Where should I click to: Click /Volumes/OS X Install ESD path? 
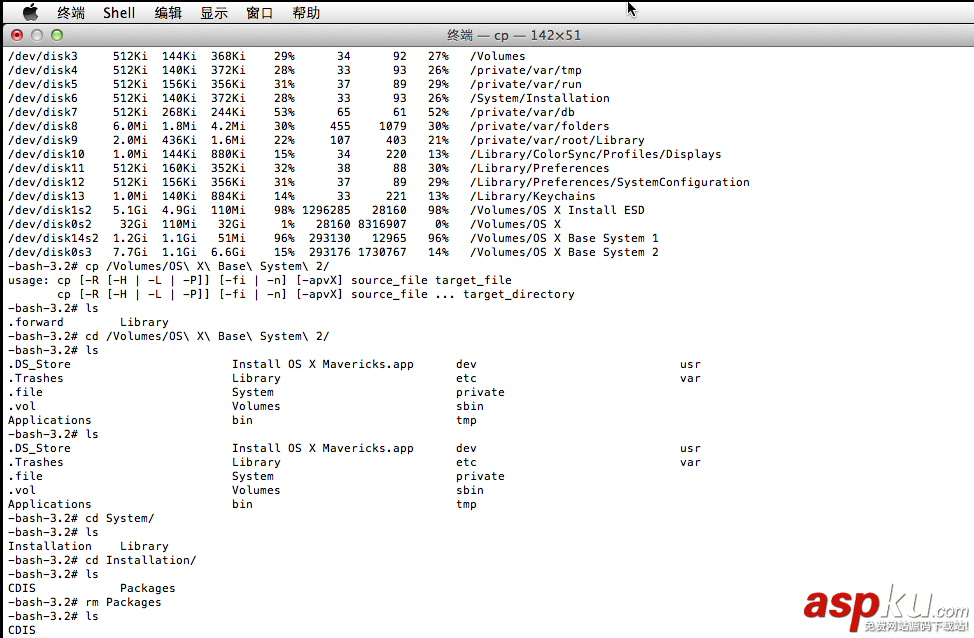pos(557,210)
